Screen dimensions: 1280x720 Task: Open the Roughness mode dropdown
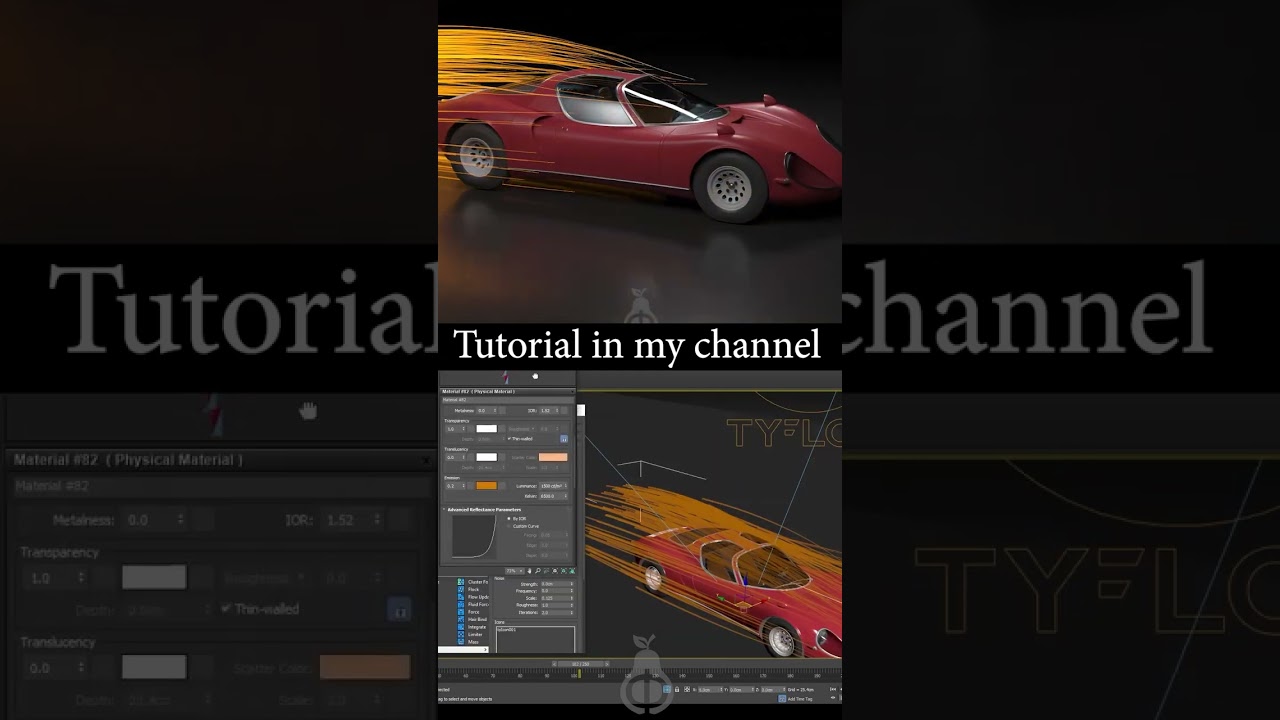point(521,429)
